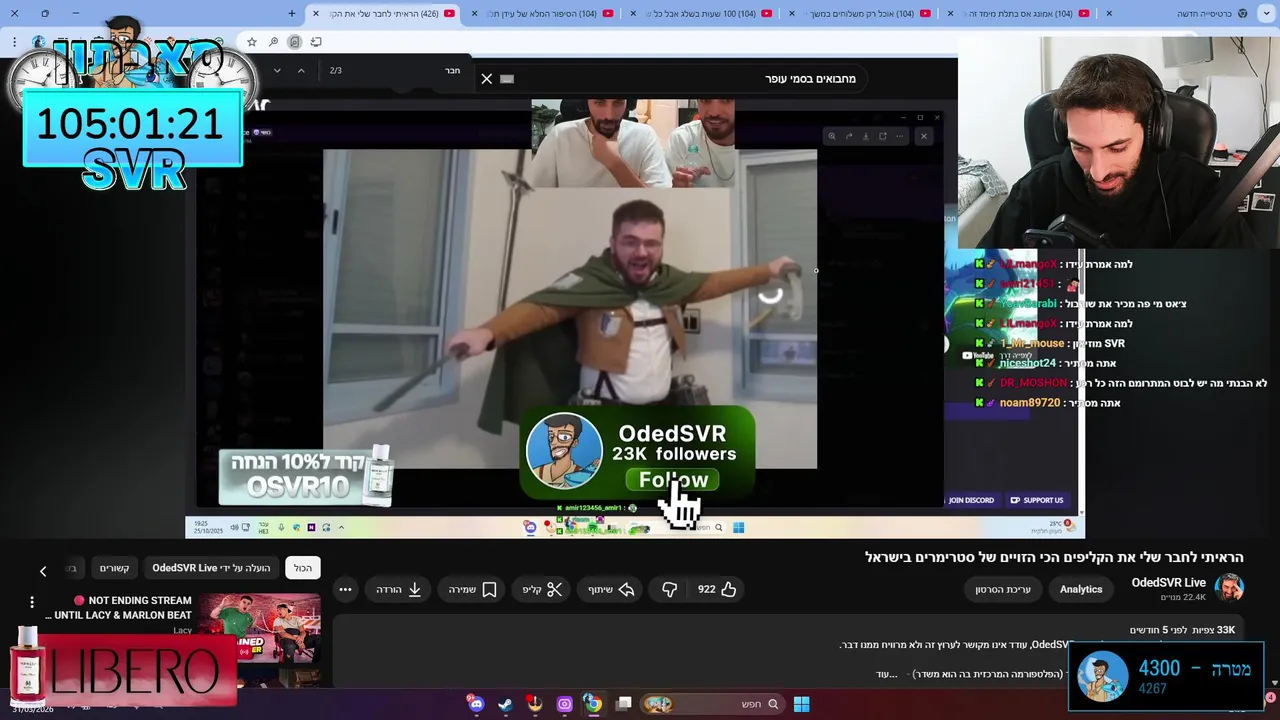Screen dimensions: 1280x720
Task: Open the Windows Start button on the taskbar
Action: 801,704
